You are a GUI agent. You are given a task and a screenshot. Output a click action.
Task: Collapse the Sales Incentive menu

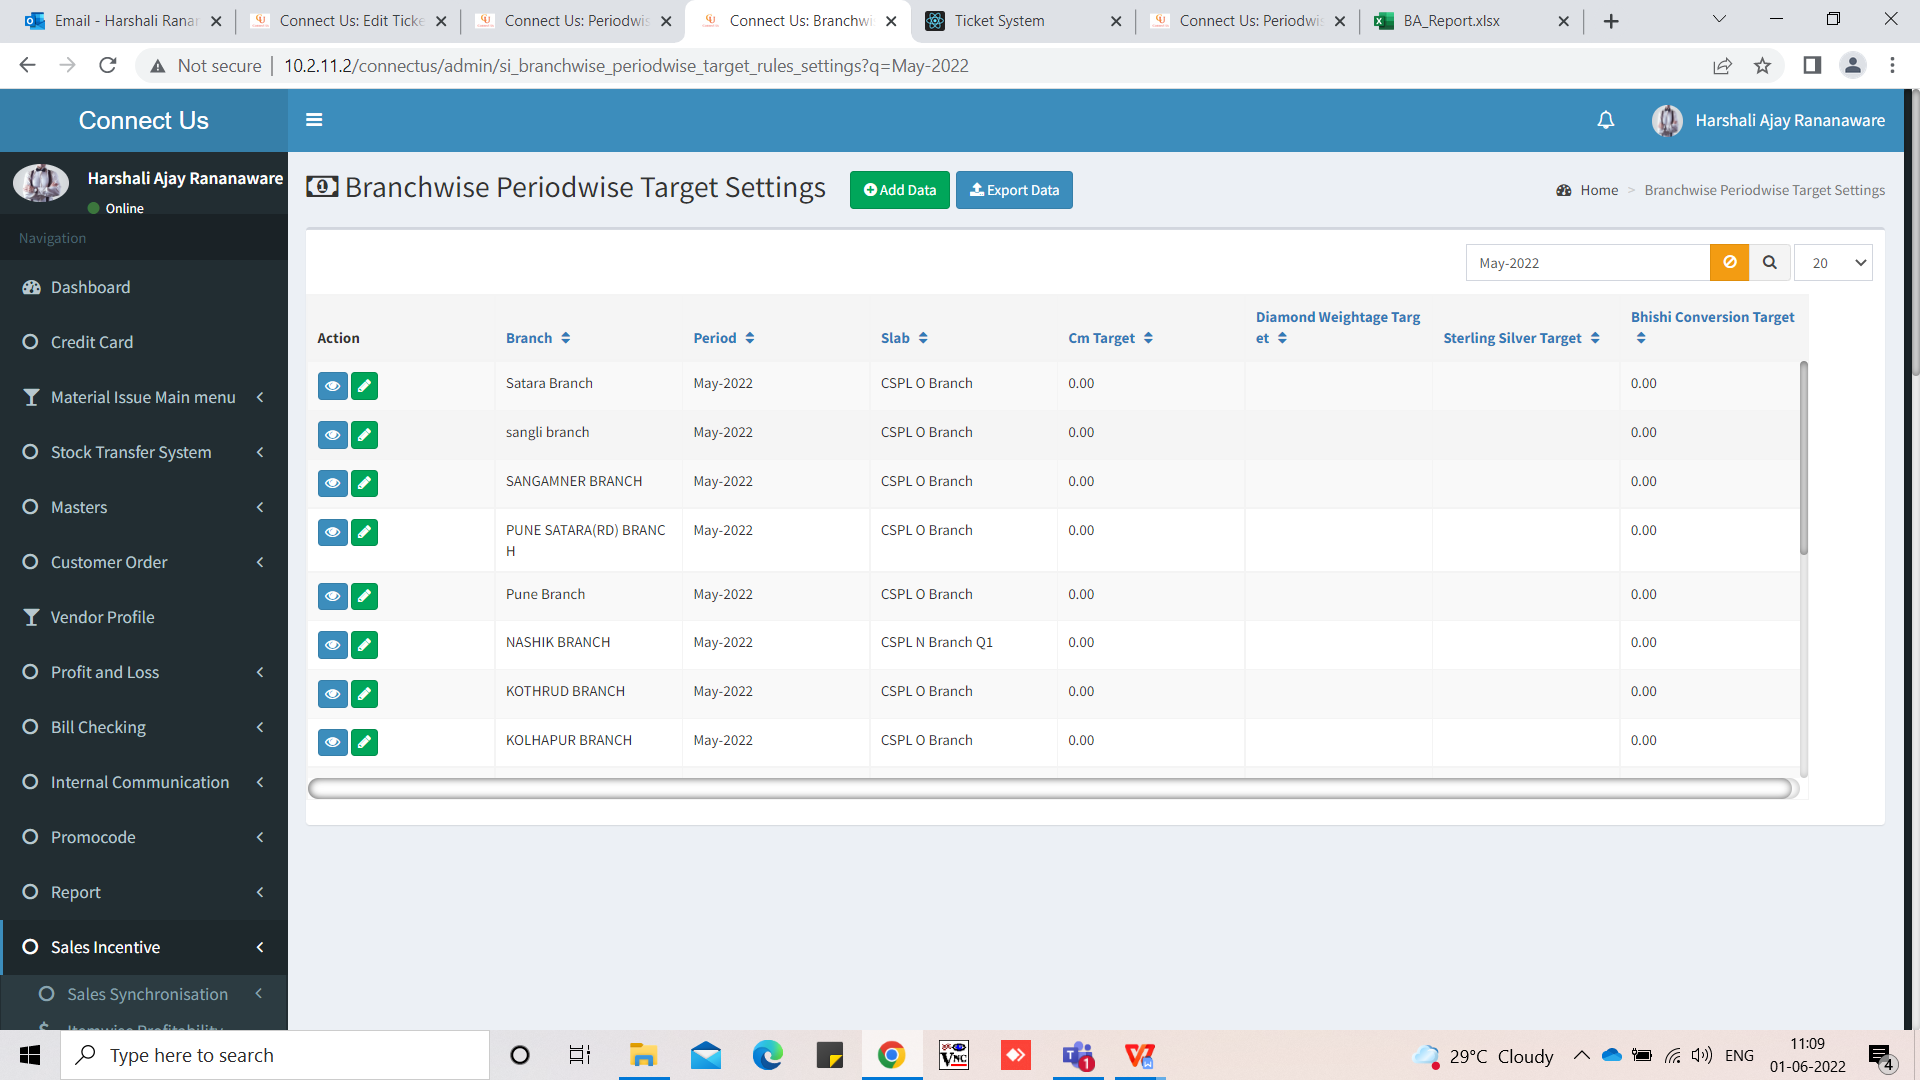[x=144, y=947]
